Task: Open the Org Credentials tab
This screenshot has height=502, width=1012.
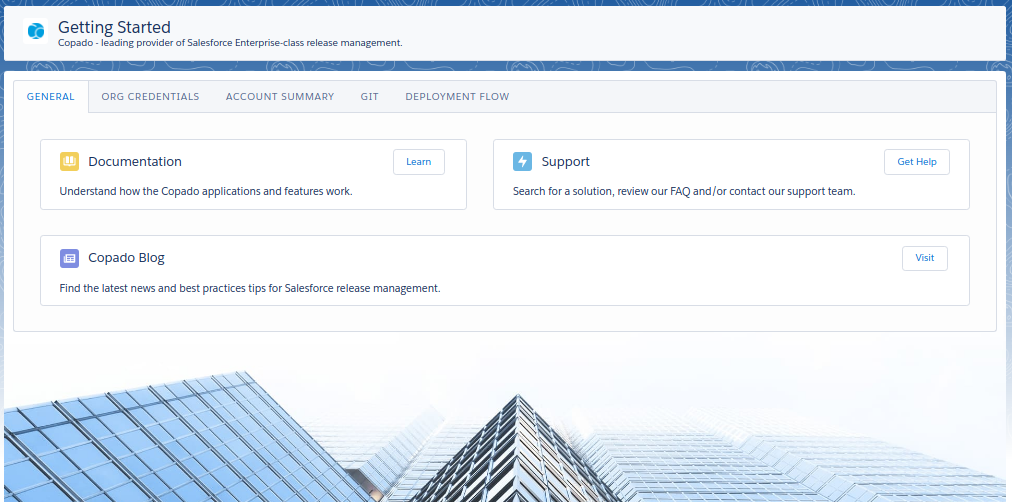Action: pos(150,97)
